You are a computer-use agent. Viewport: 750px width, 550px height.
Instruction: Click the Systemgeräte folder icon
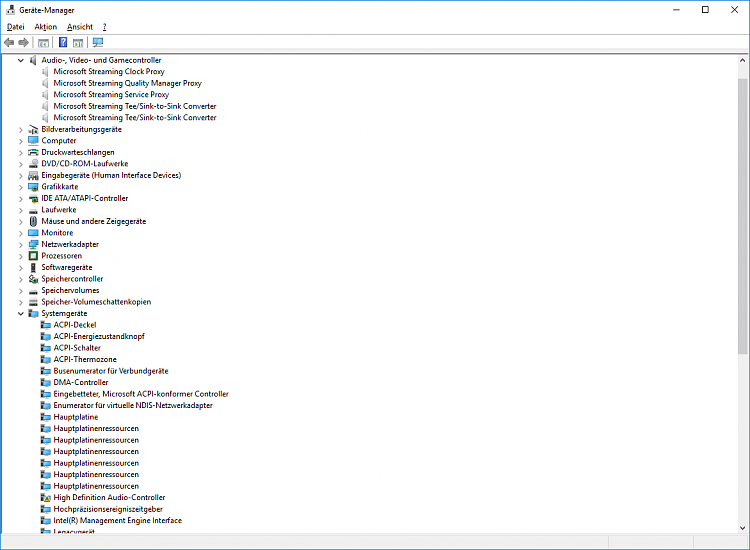point(33,314)
